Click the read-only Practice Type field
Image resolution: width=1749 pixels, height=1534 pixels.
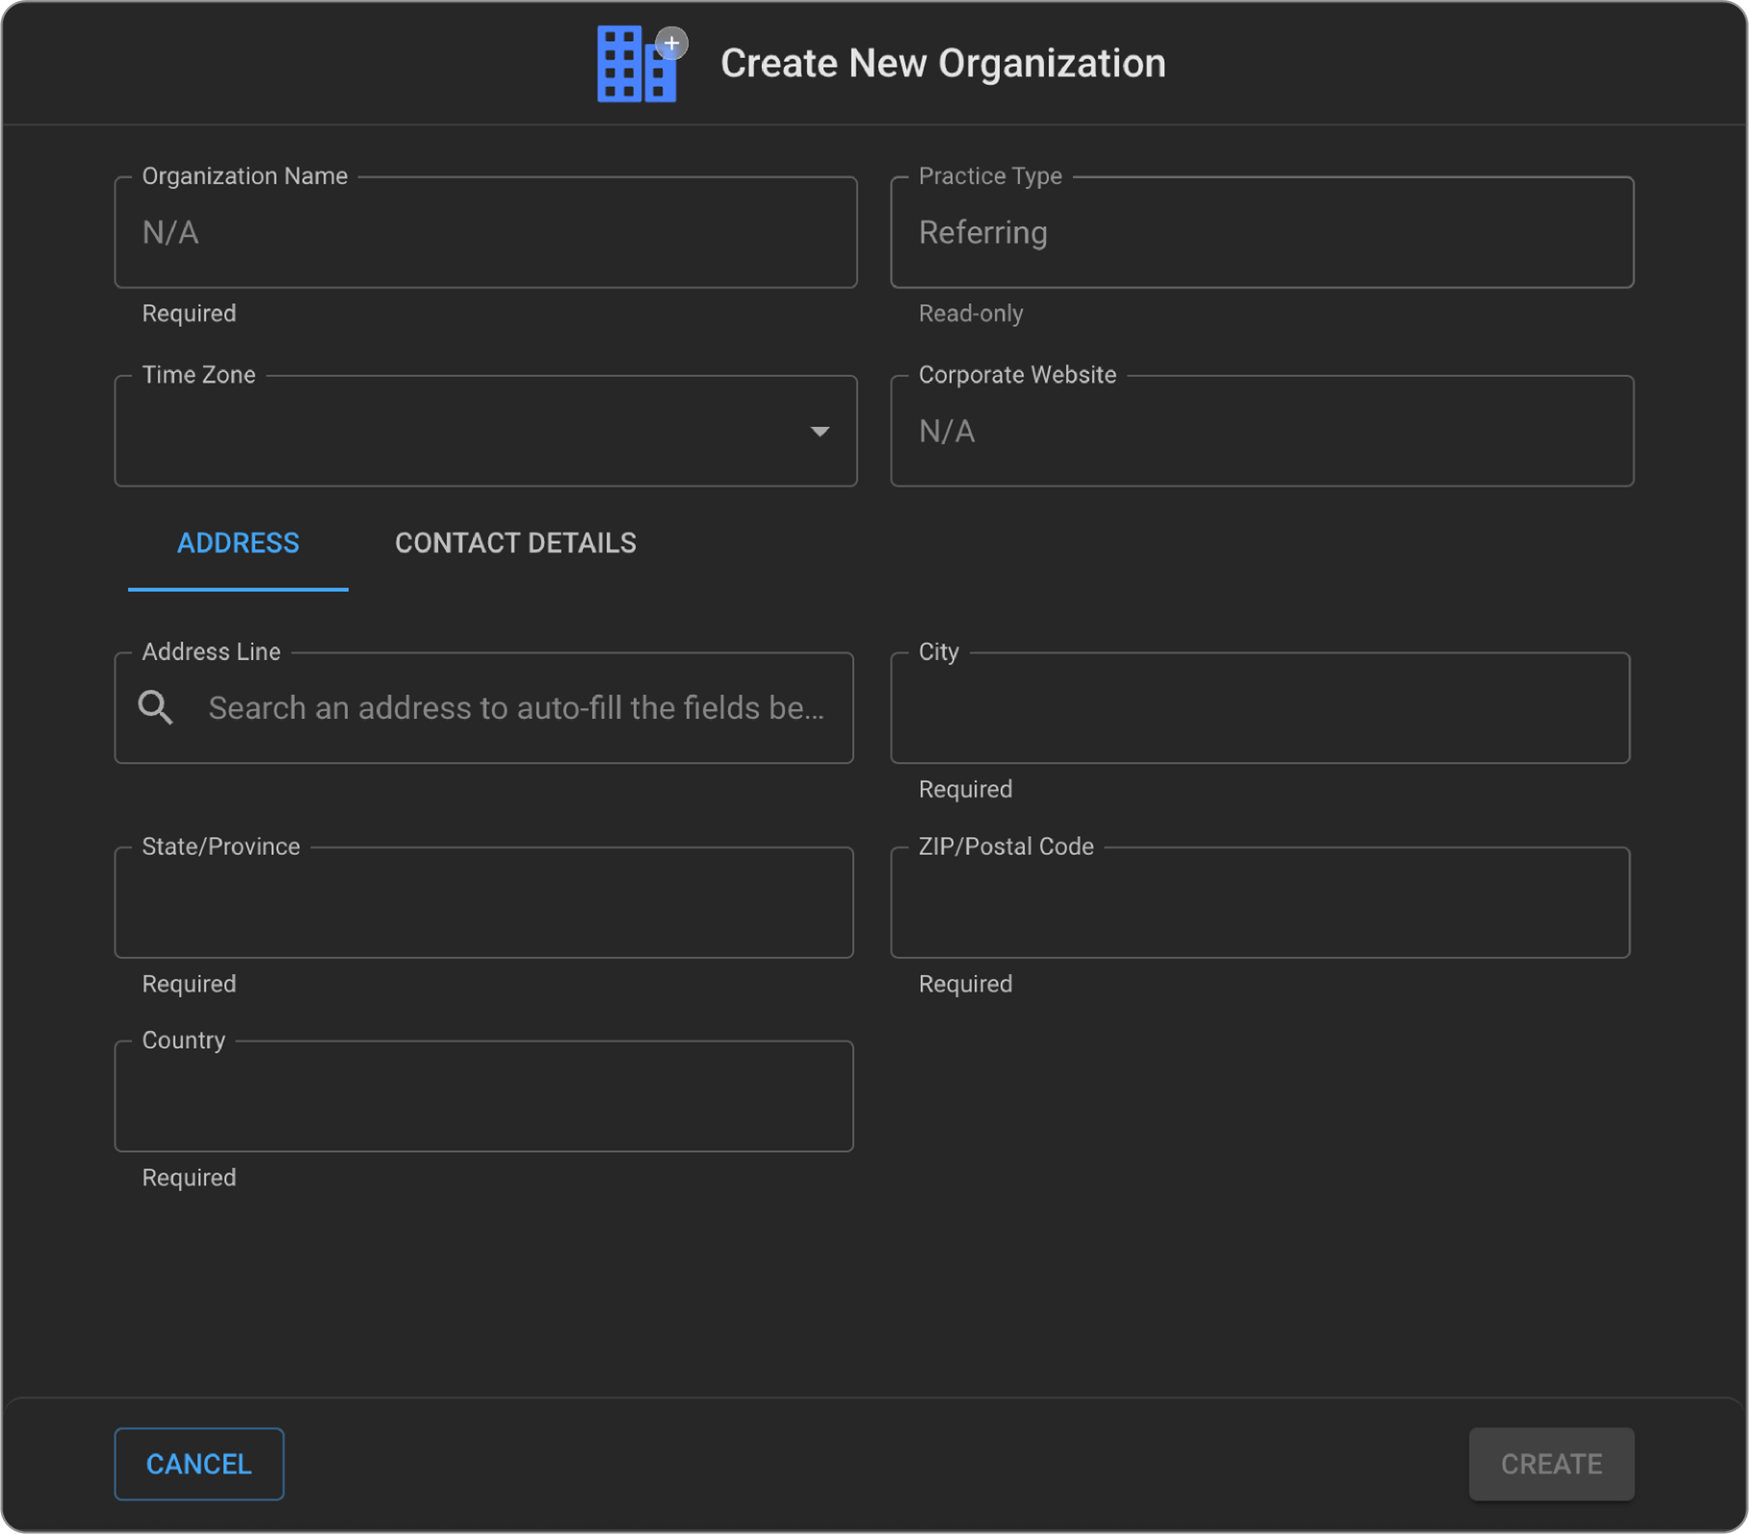point(1261,233)
